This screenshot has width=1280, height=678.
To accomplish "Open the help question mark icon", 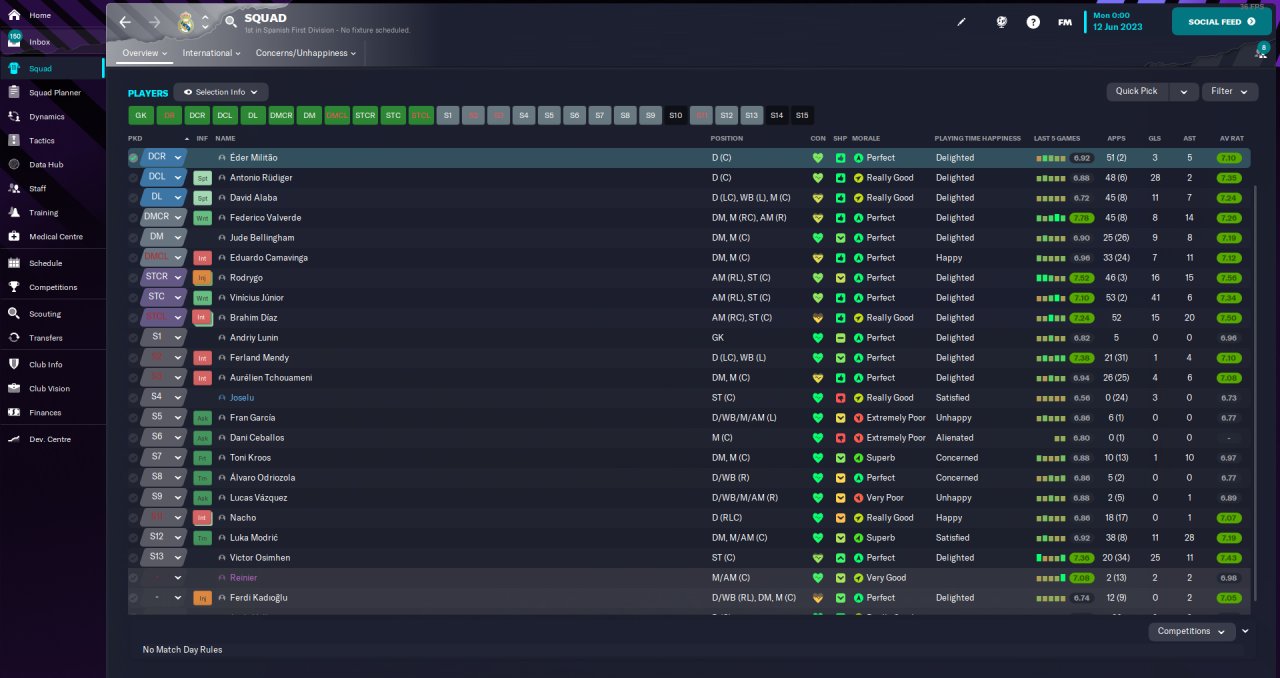I will [1033, 21].
